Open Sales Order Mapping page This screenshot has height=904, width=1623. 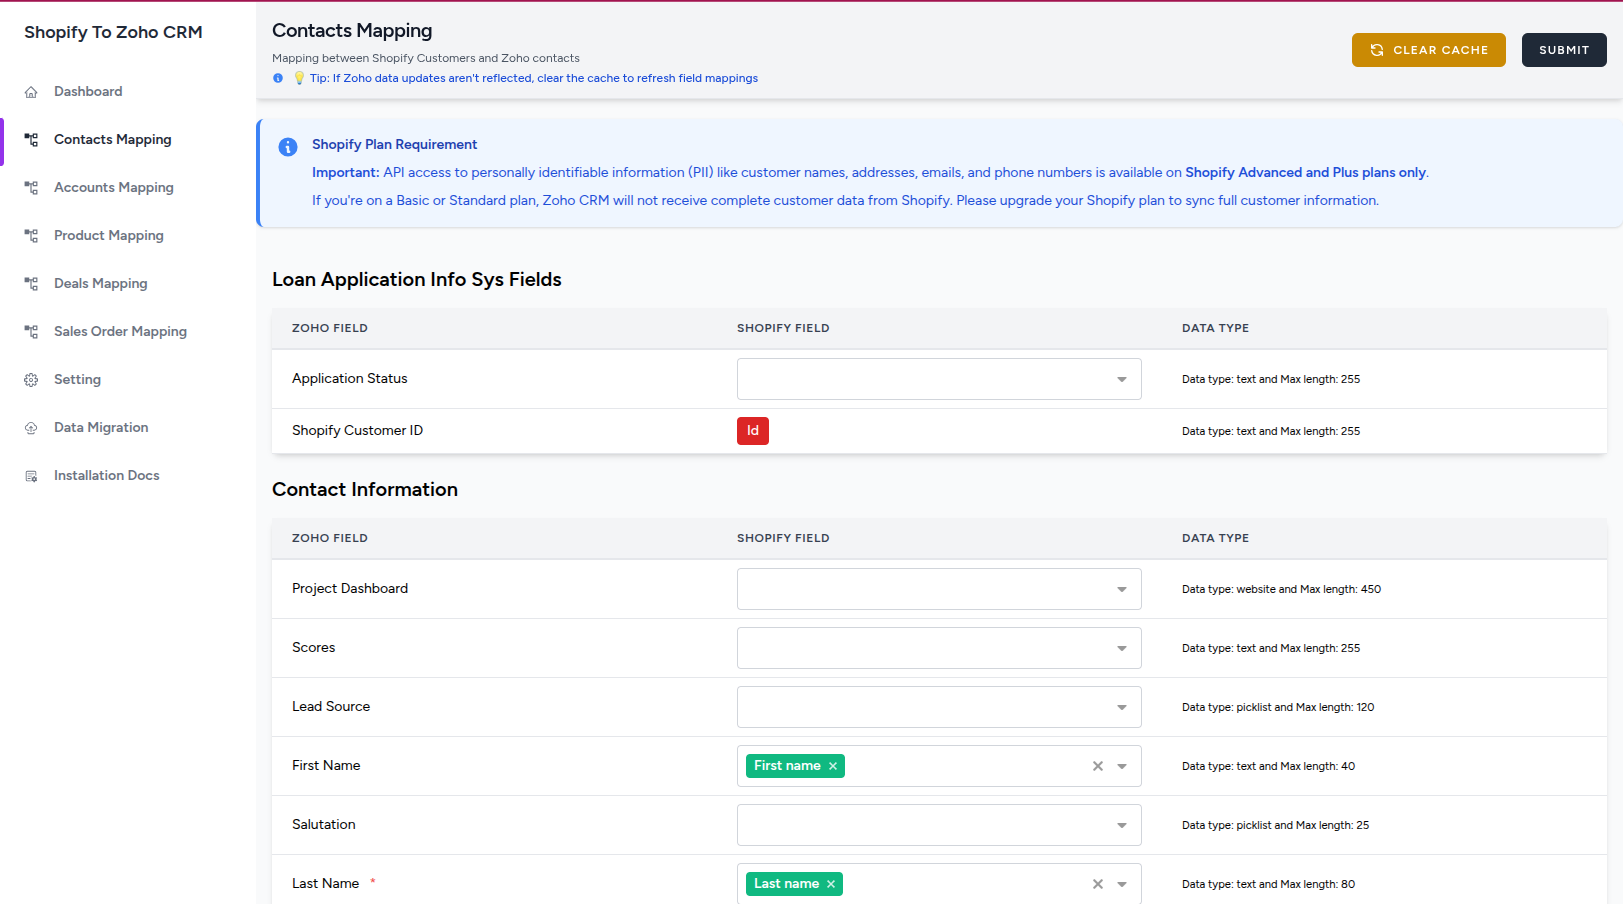point(120,332)
